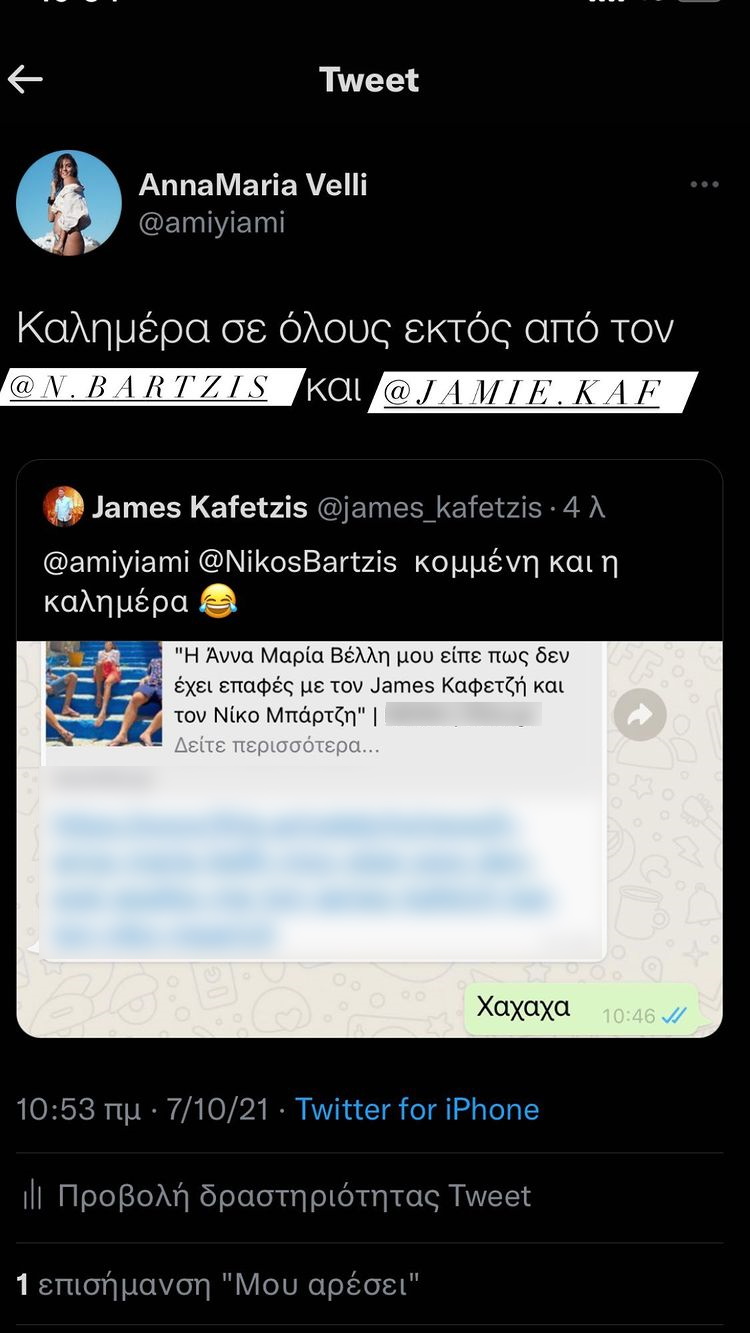Open AnnaMaria Velli's profile picture

[x=69, y=203]
